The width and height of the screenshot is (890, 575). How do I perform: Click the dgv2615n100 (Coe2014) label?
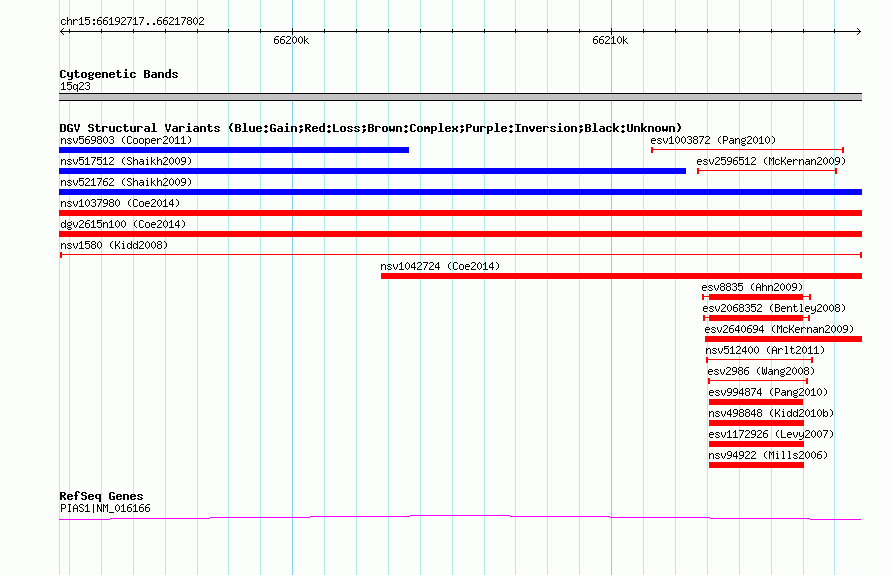[123, 224]
